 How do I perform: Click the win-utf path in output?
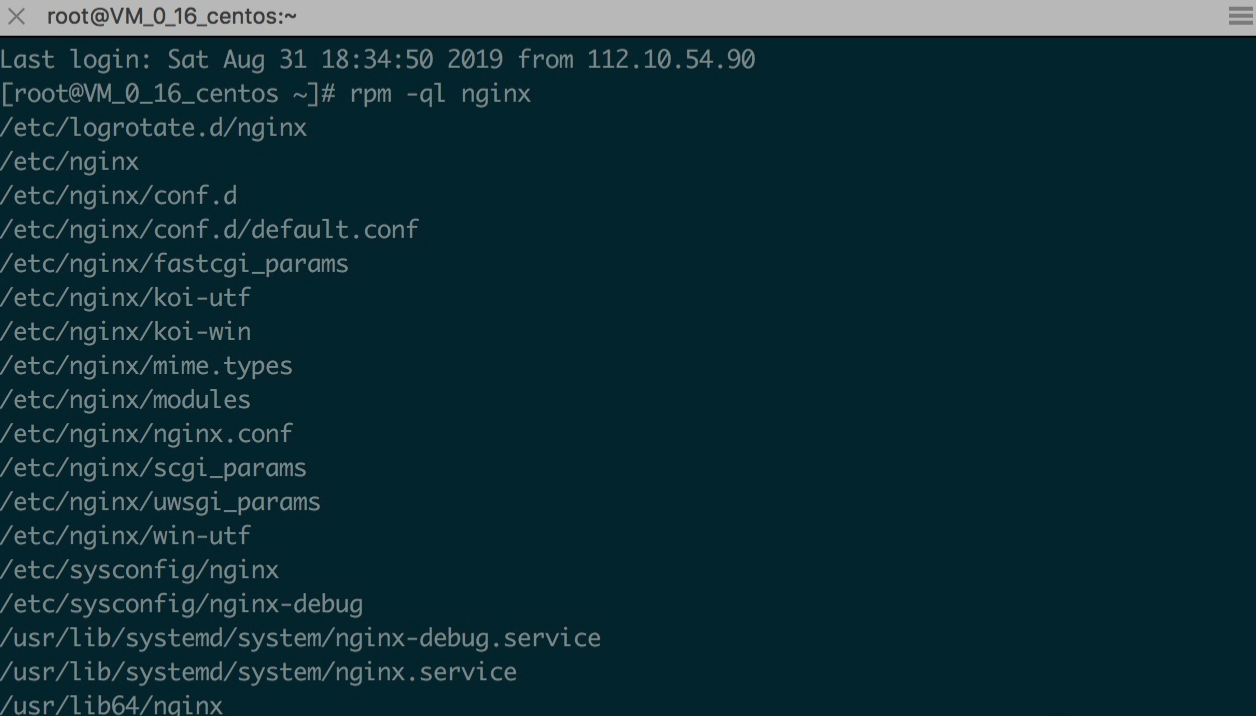pos(125,535)
